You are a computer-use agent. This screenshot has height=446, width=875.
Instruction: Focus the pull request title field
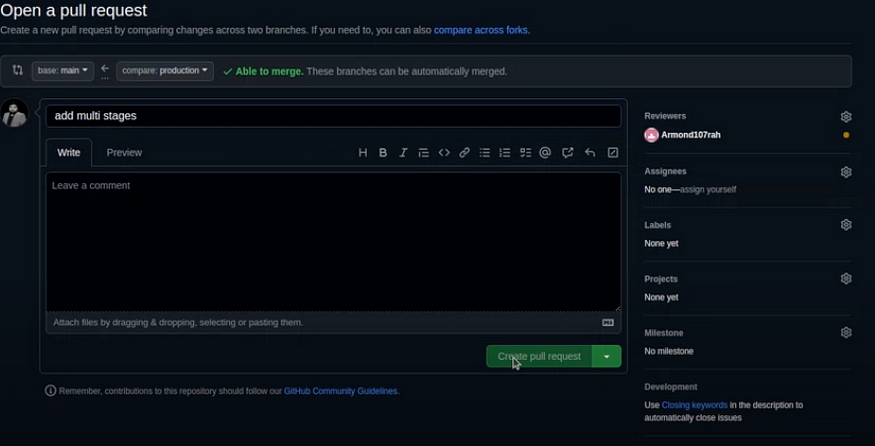tap(333, 116)
